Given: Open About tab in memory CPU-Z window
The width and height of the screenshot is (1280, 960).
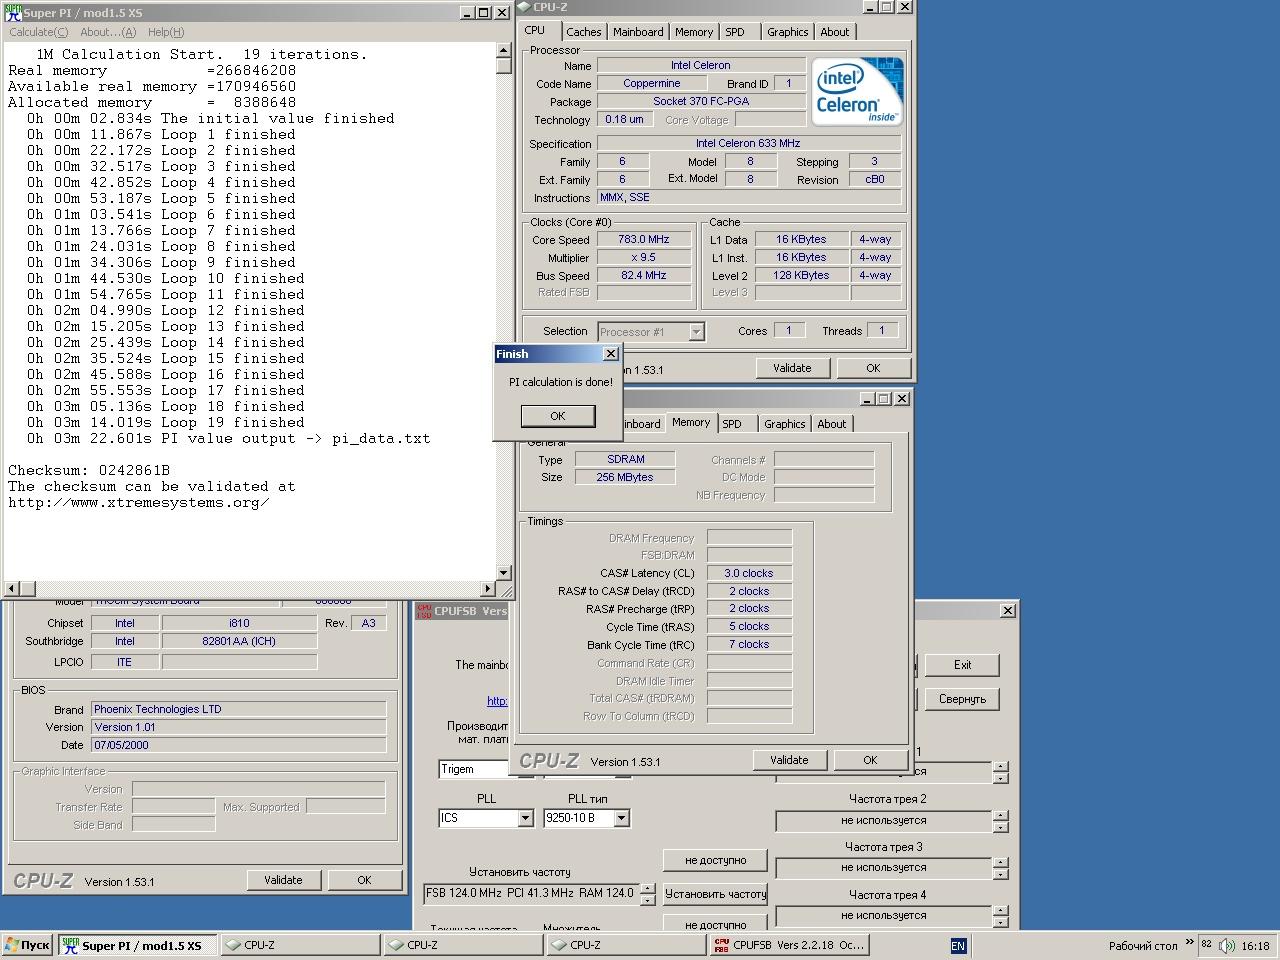Looking at the screenshot, I should [x=832, y=424].
